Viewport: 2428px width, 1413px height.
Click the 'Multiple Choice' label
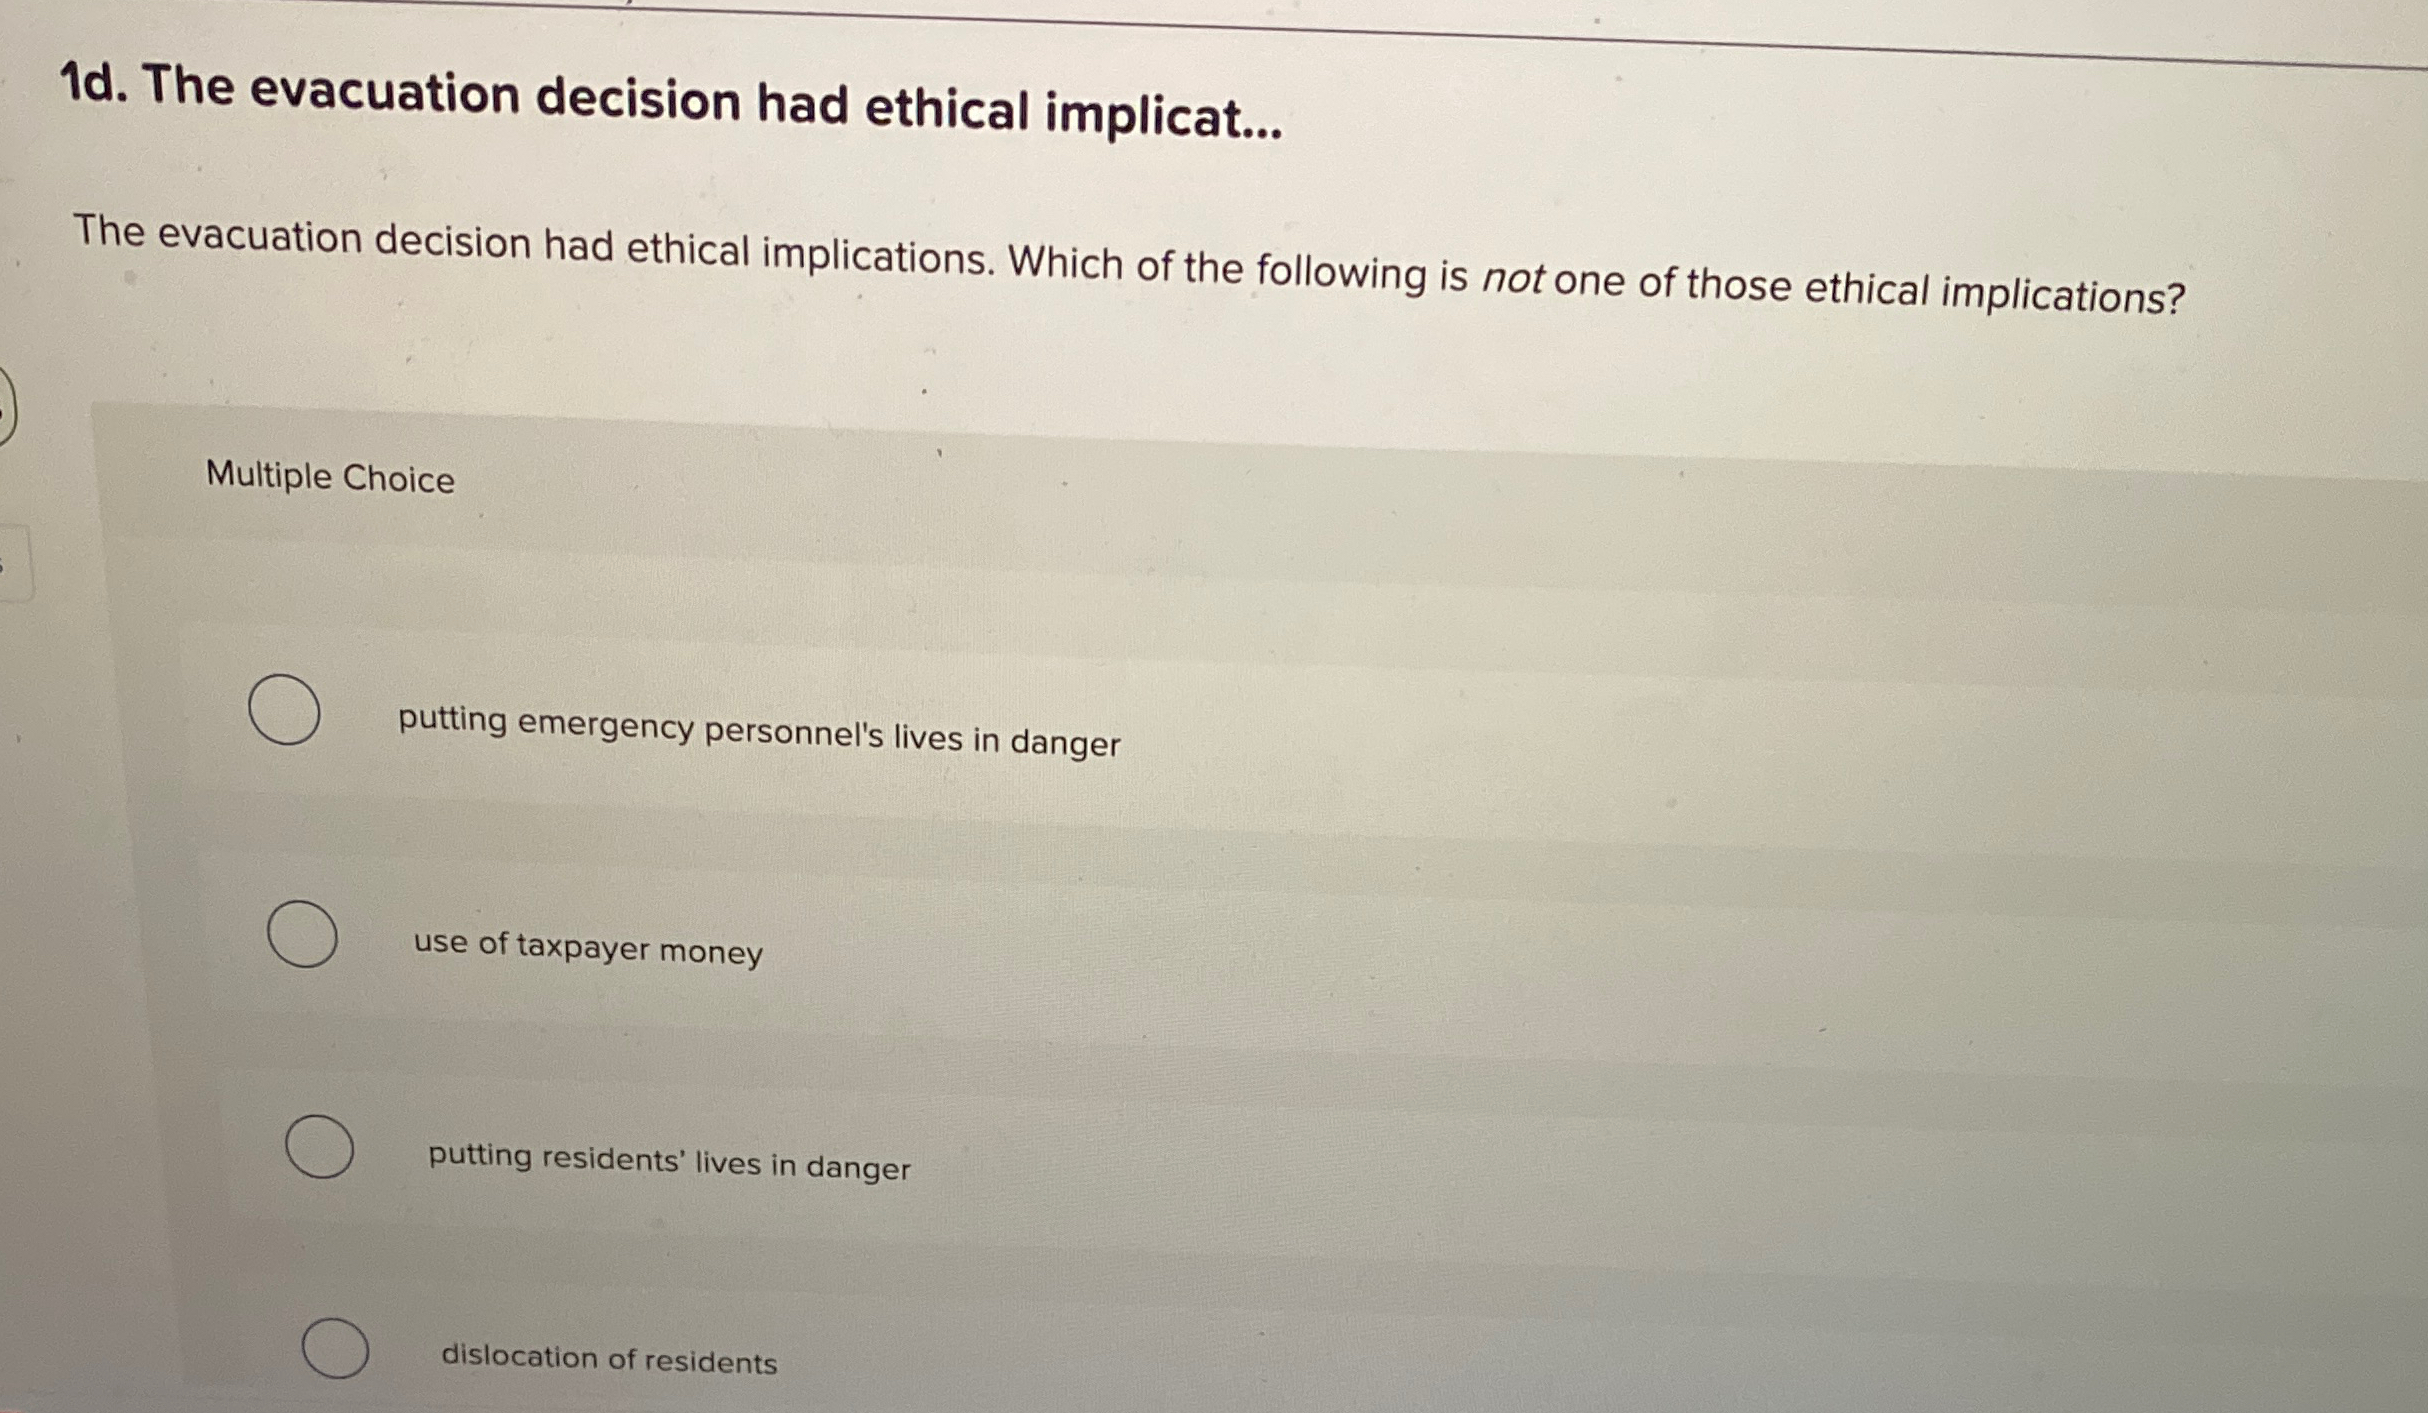(328, 478)
